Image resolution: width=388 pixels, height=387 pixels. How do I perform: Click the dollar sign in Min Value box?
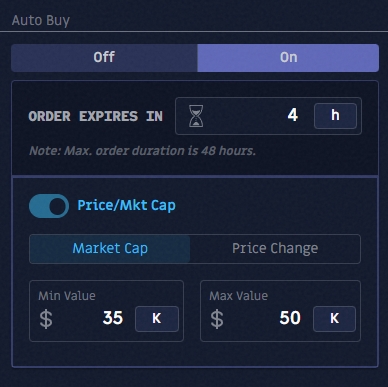[x=46, y=319]
